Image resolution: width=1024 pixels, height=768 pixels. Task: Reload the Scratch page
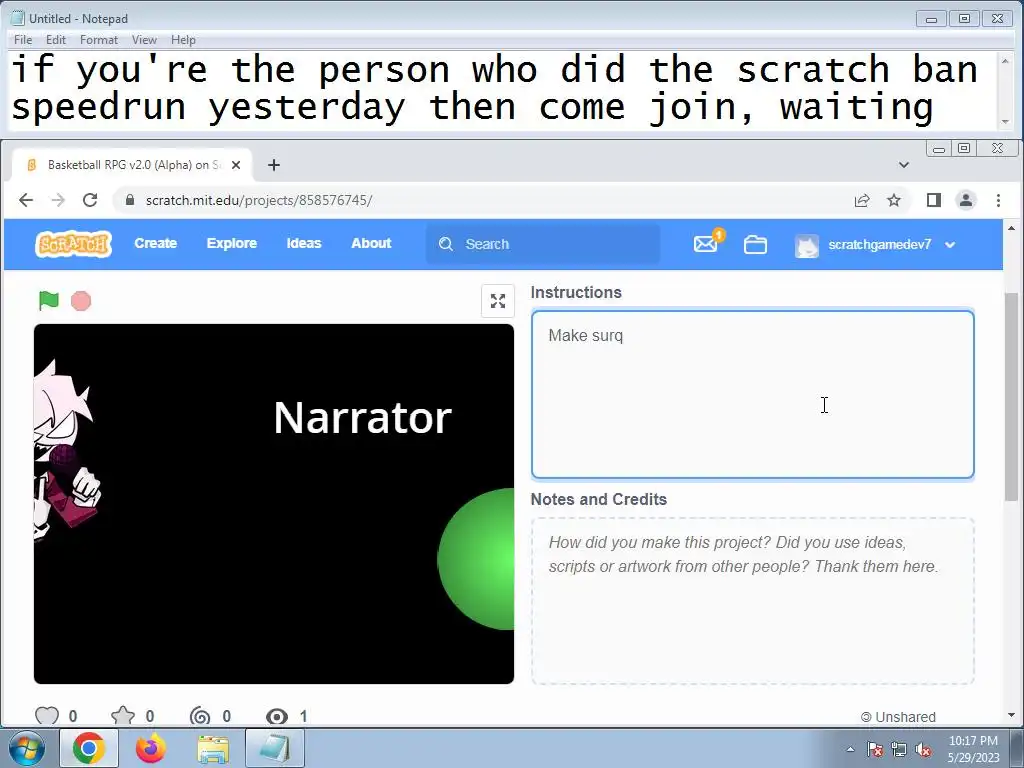[90, 200]
